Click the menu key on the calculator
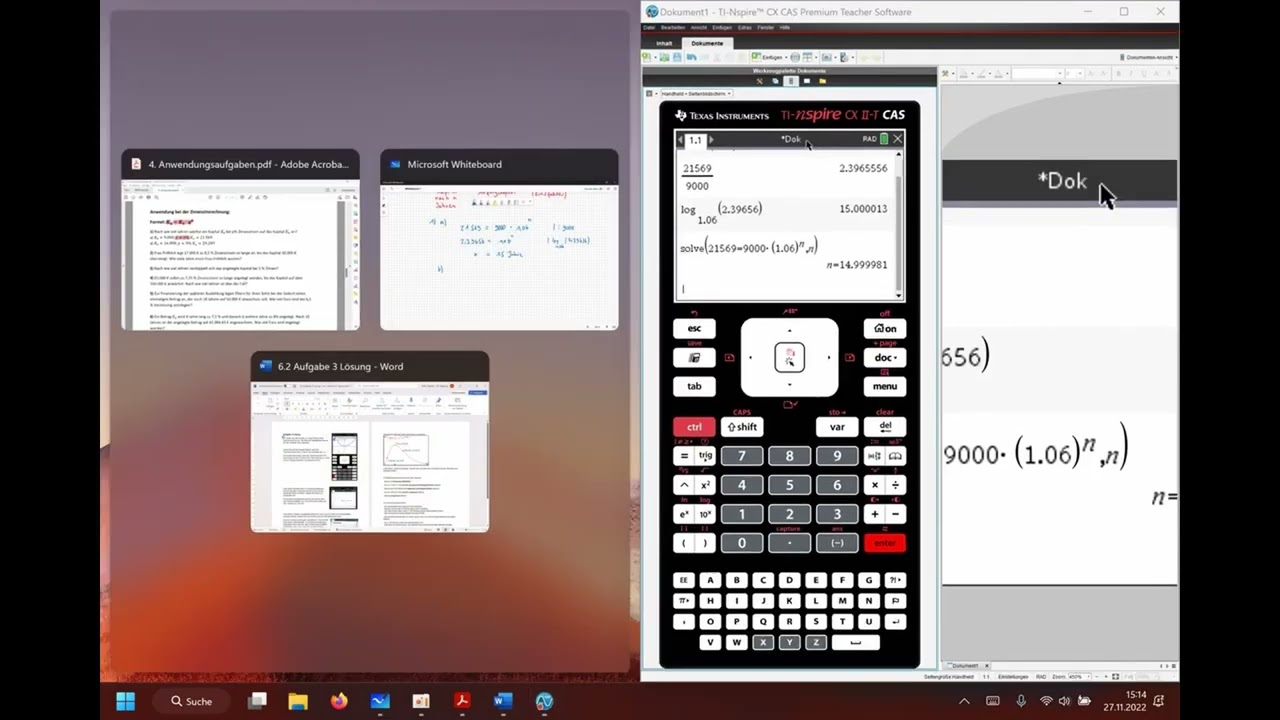 click(885, 386)
